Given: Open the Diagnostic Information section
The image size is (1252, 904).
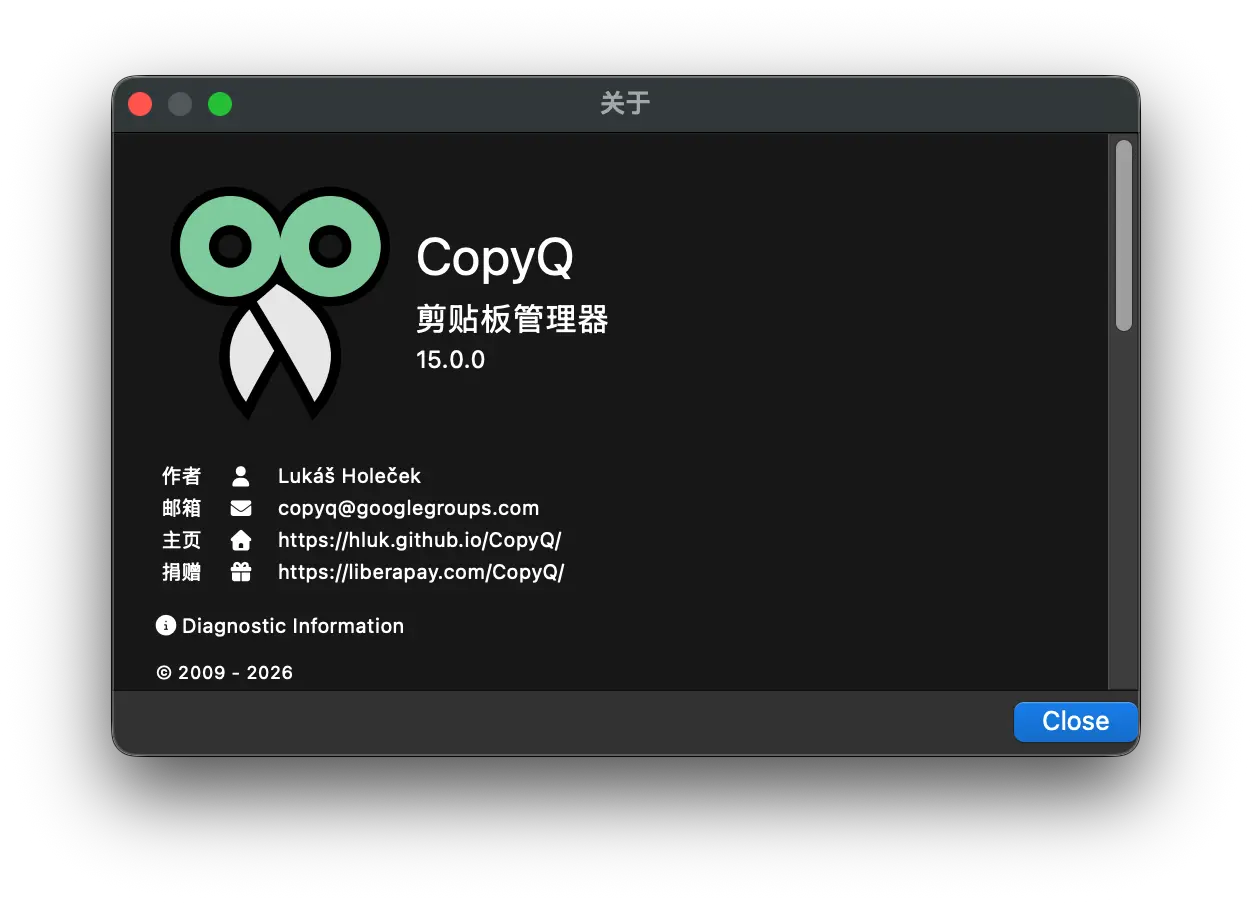Looking at the screenshot, I should pos(292,626).
